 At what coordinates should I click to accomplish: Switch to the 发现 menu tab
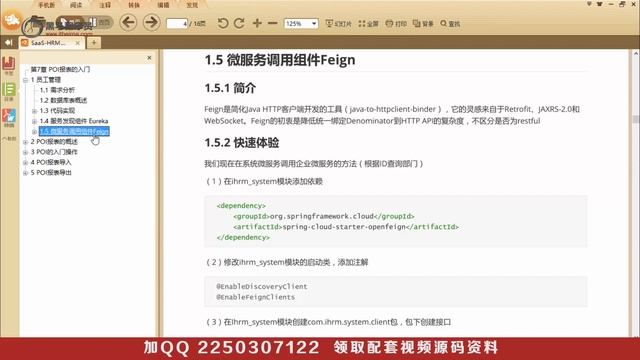(x=192, y=5)
